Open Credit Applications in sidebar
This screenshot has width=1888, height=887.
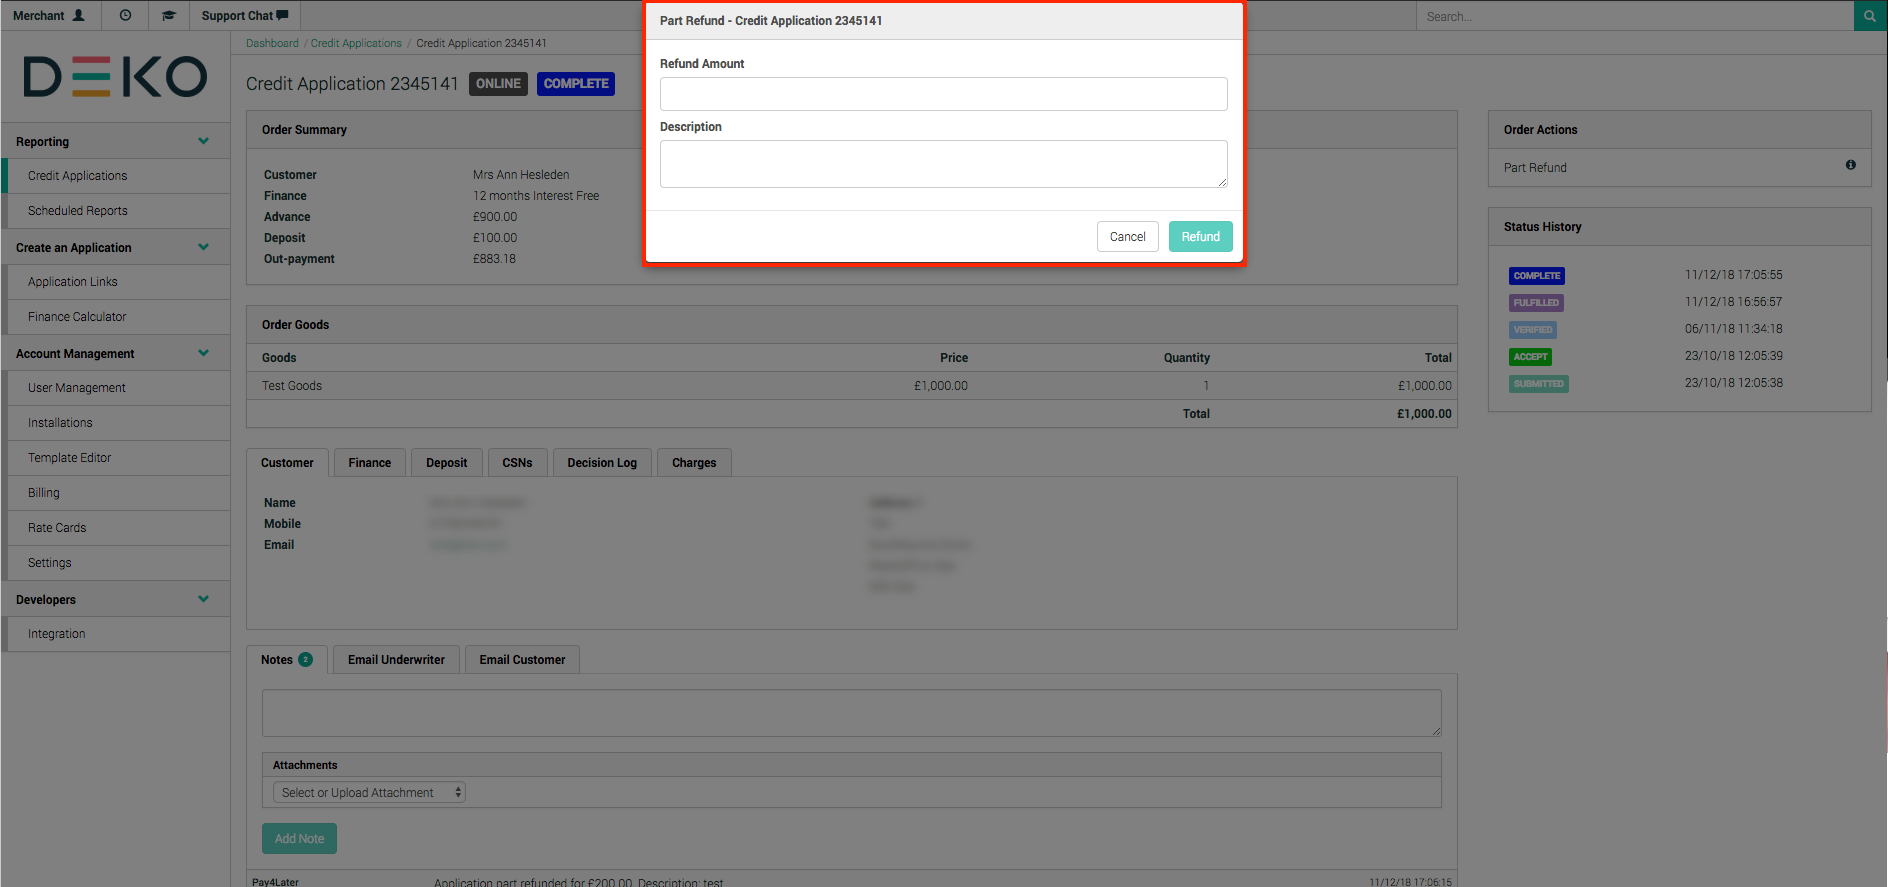click(x=118, y=176)
